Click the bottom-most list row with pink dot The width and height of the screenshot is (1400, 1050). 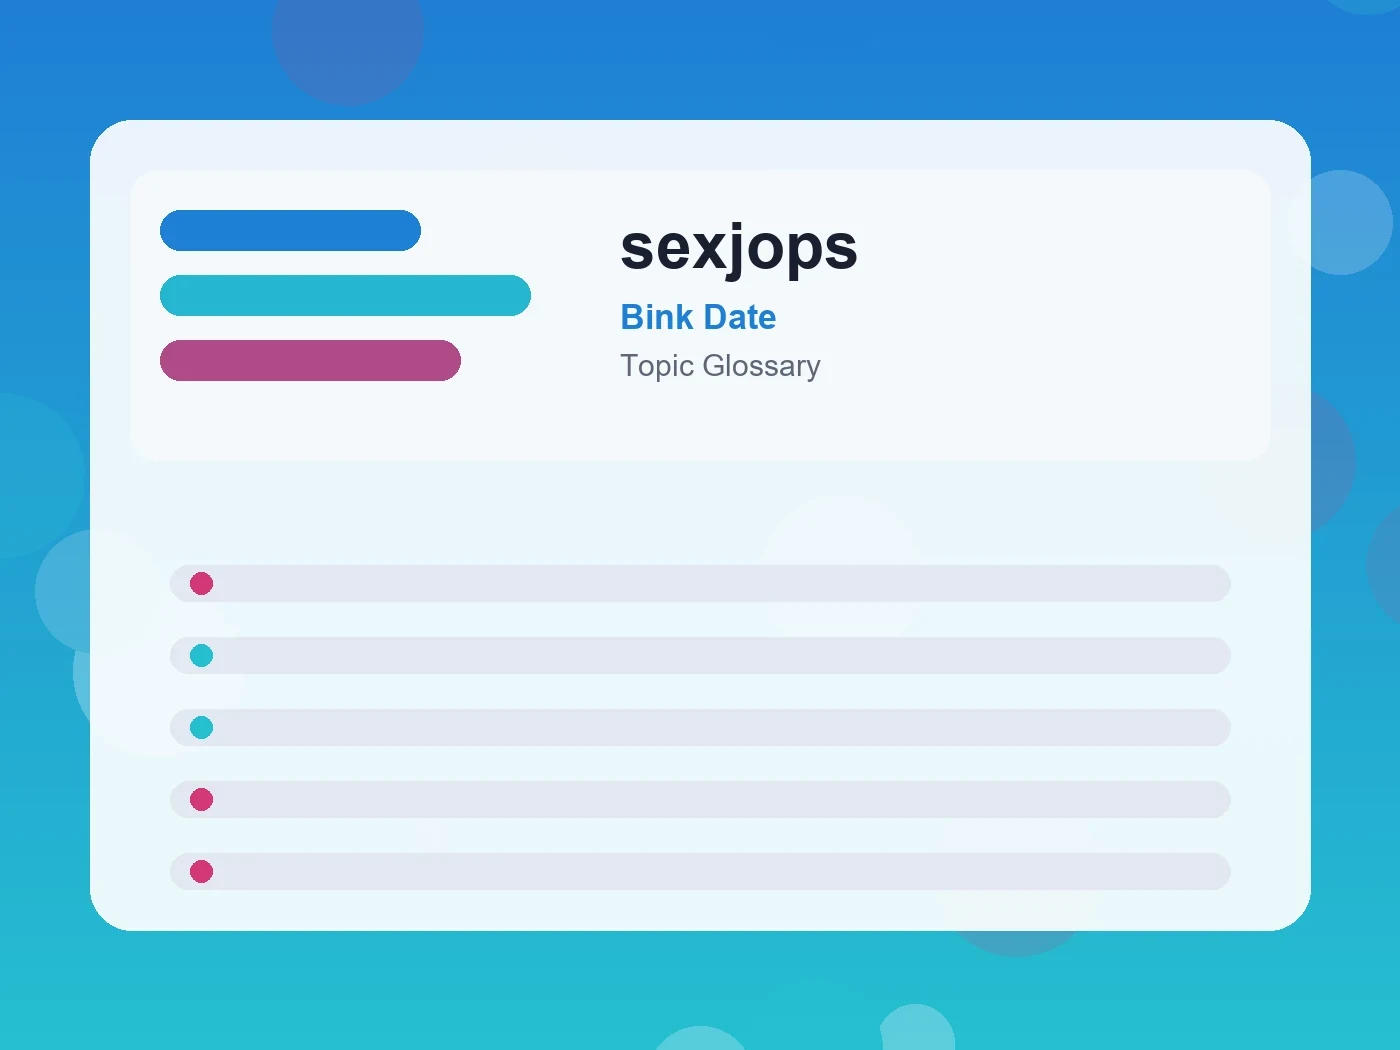[700, 871]
